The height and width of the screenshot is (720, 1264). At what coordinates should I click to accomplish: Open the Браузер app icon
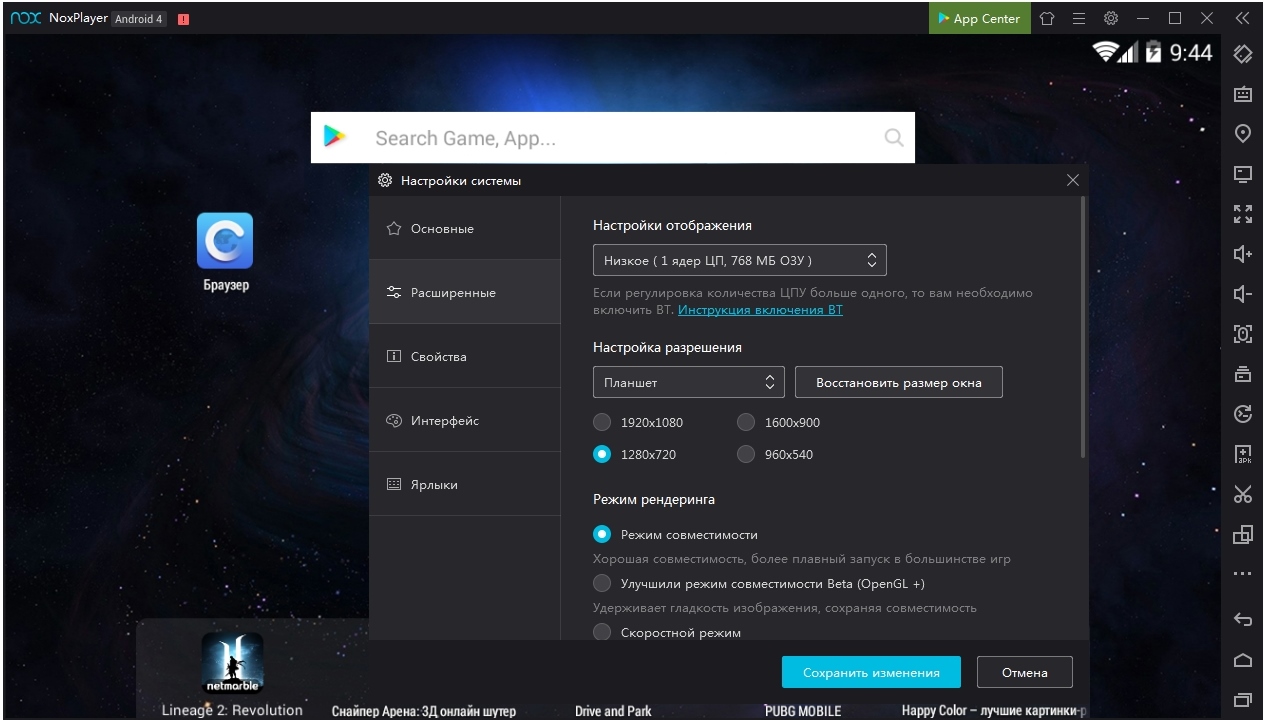225,241
